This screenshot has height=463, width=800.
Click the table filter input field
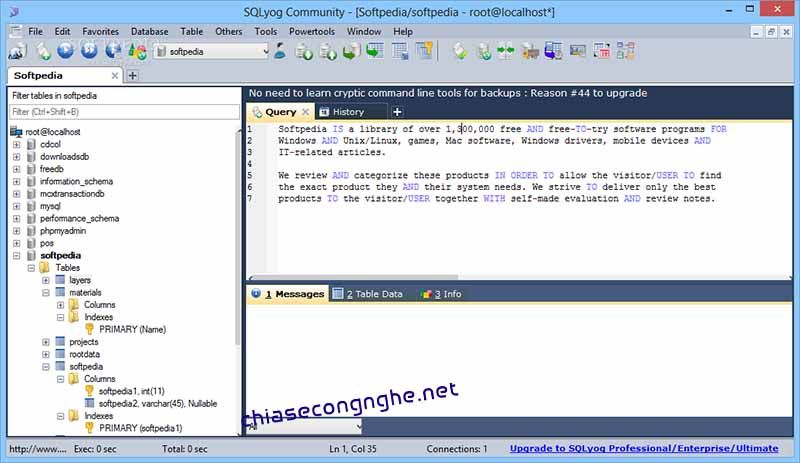tap(122, 111)
